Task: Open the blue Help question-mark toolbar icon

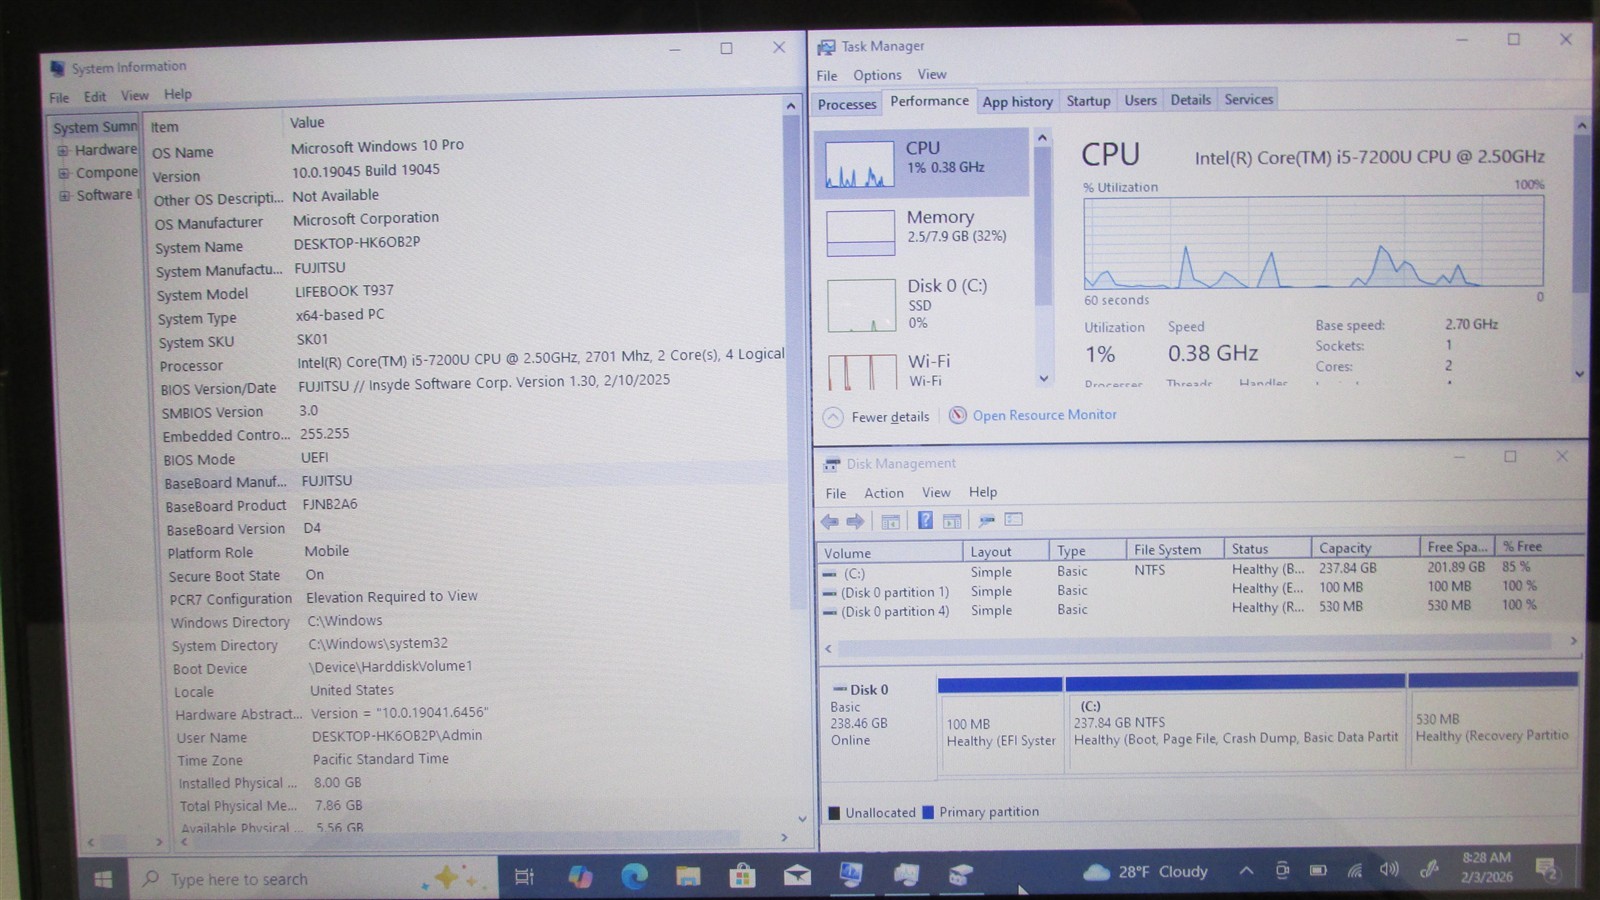Action: tap(925, 520)
